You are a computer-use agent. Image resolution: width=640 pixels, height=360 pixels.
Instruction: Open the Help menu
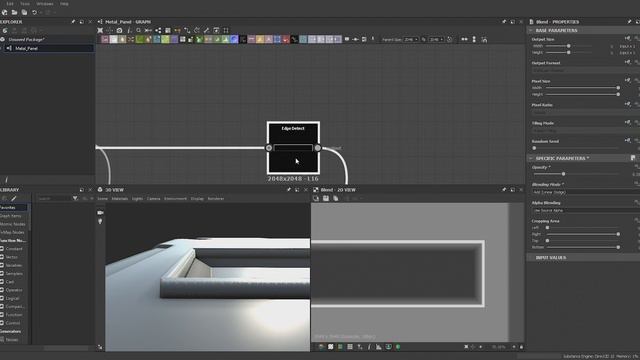(64, 4)
